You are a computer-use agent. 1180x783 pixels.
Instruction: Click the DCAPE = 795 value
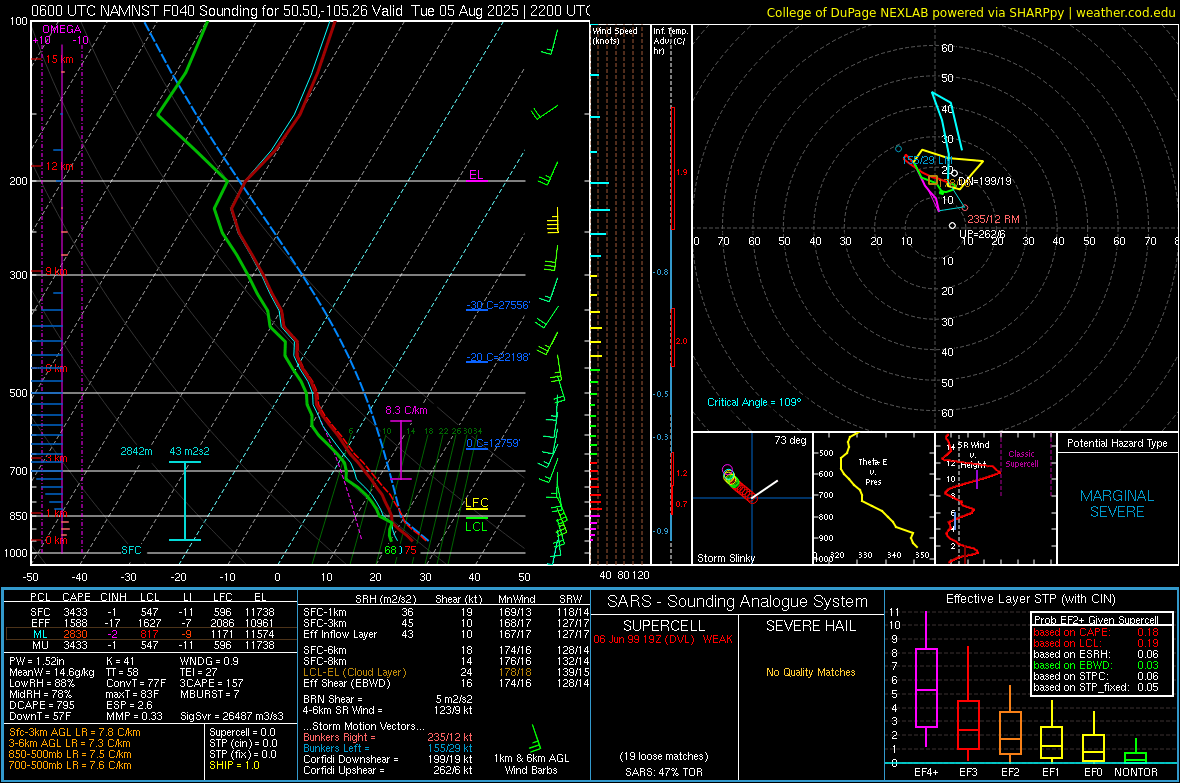click(x=42, y=705)
